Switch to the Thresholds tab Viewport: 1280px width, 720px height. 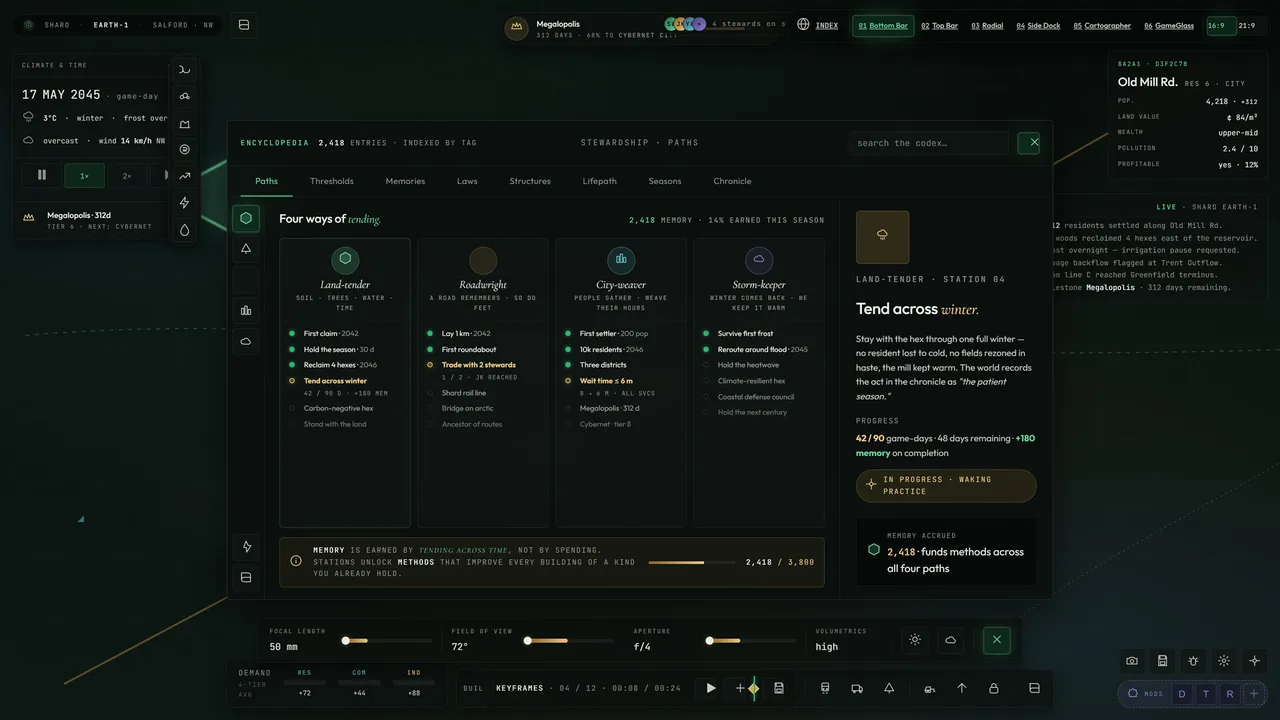332,181
